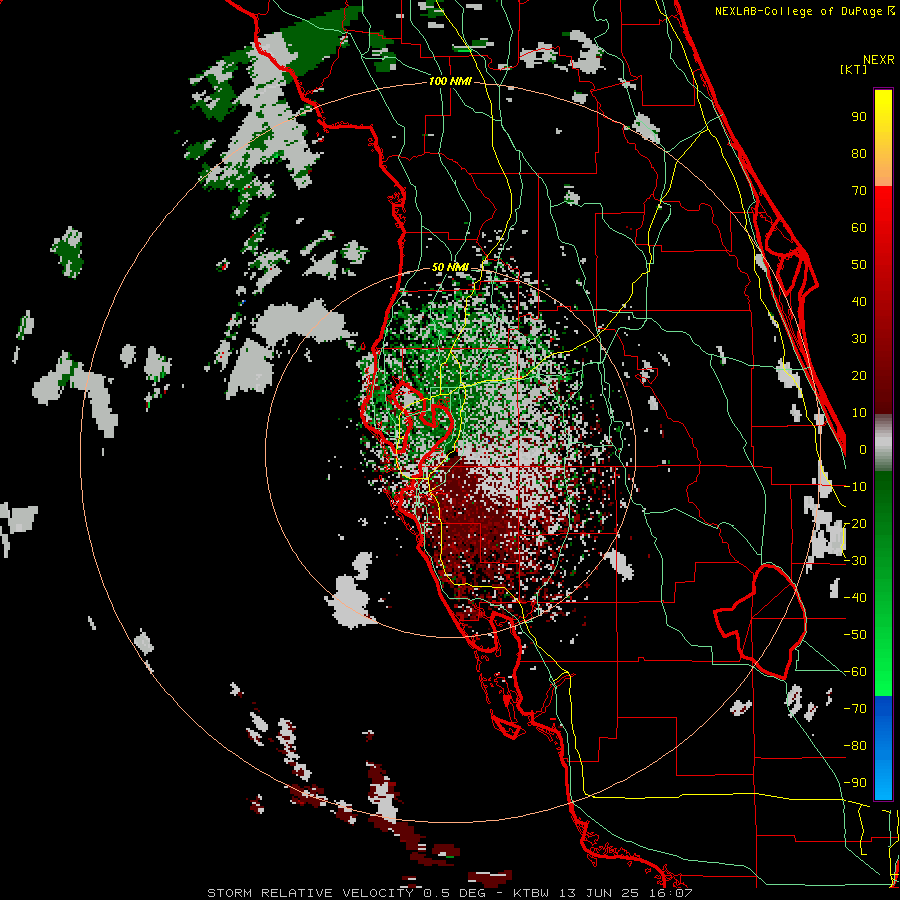
Task: Click the -70 value on velocity scale
Action: (x=855, y=709)
